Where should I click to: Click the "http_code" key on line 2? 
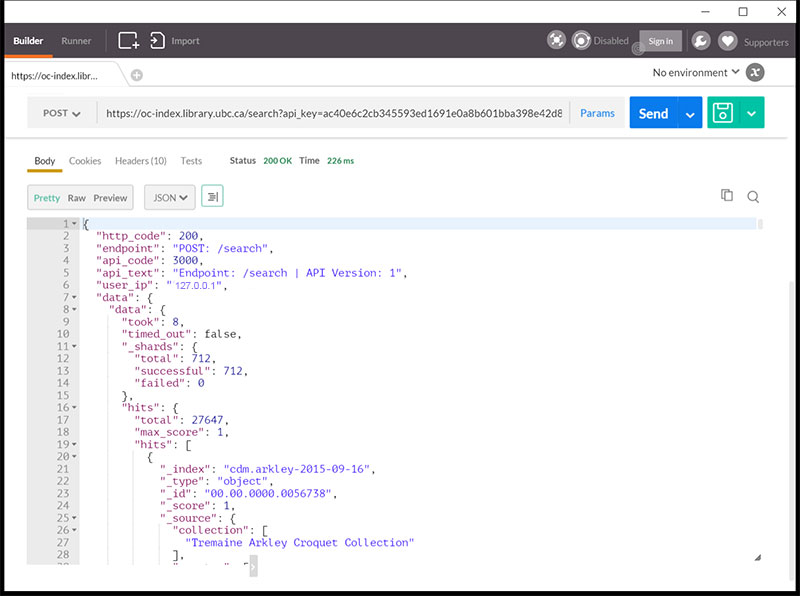[x=131, y=236]
